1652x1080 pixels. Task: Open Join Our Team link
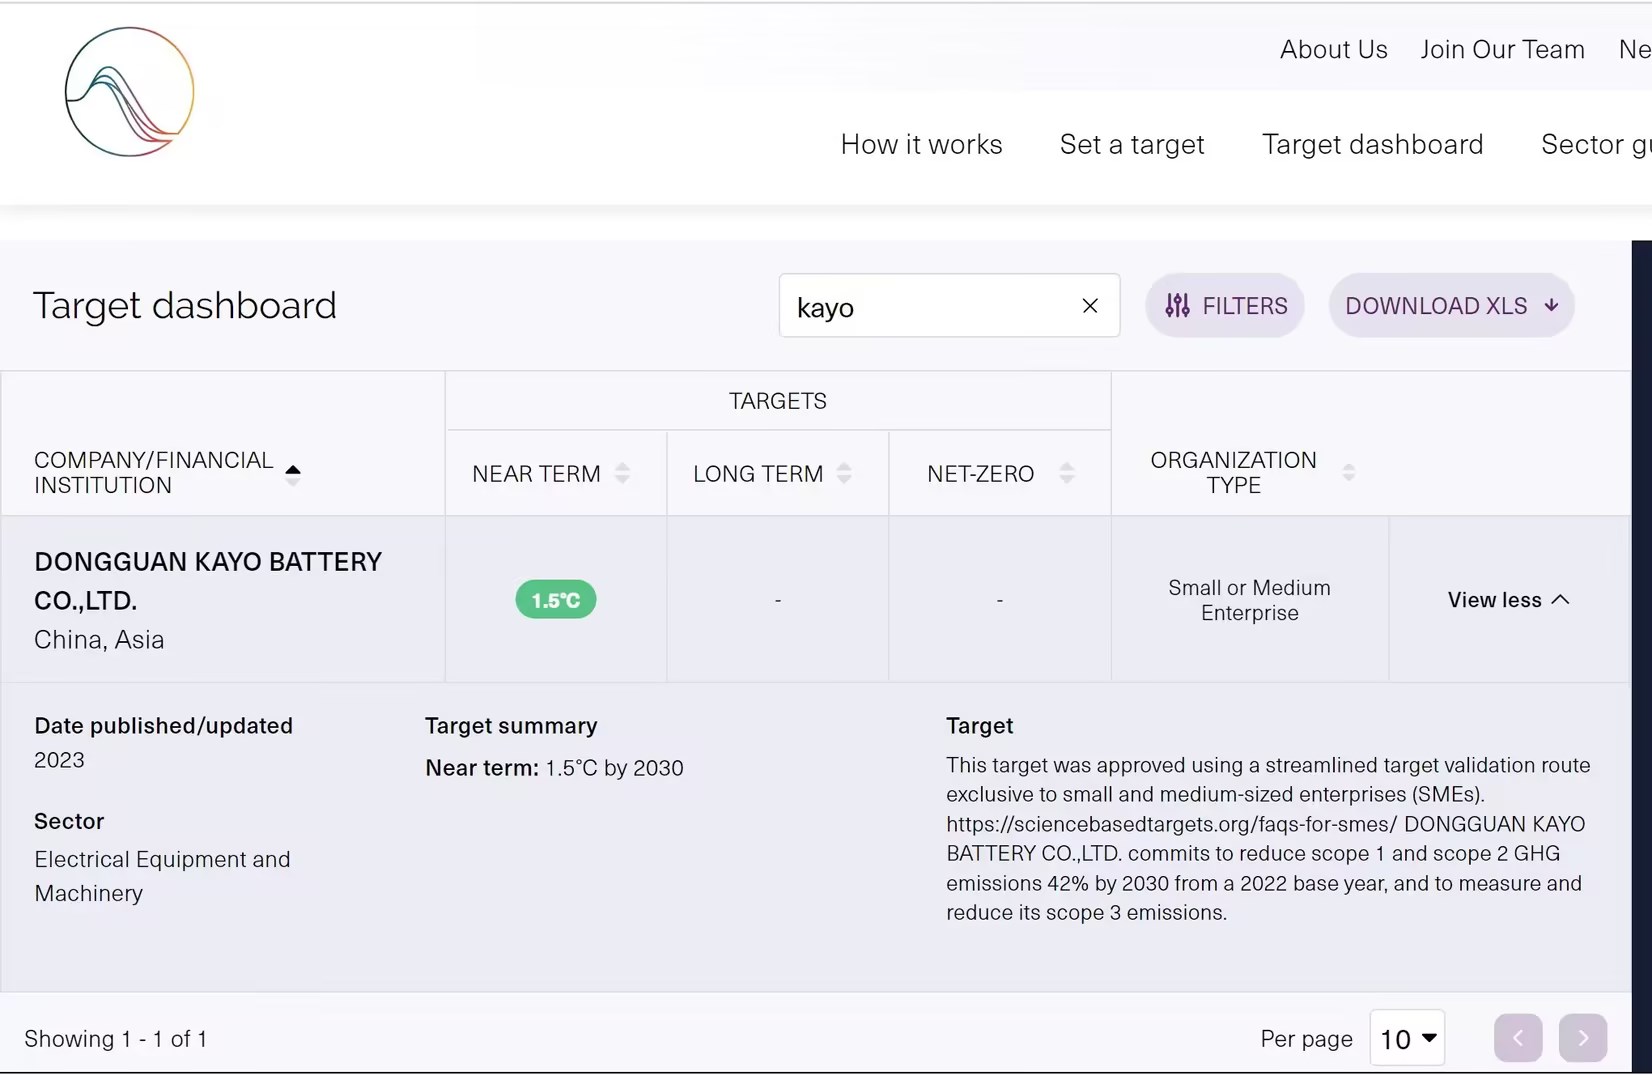[1502, 50]
